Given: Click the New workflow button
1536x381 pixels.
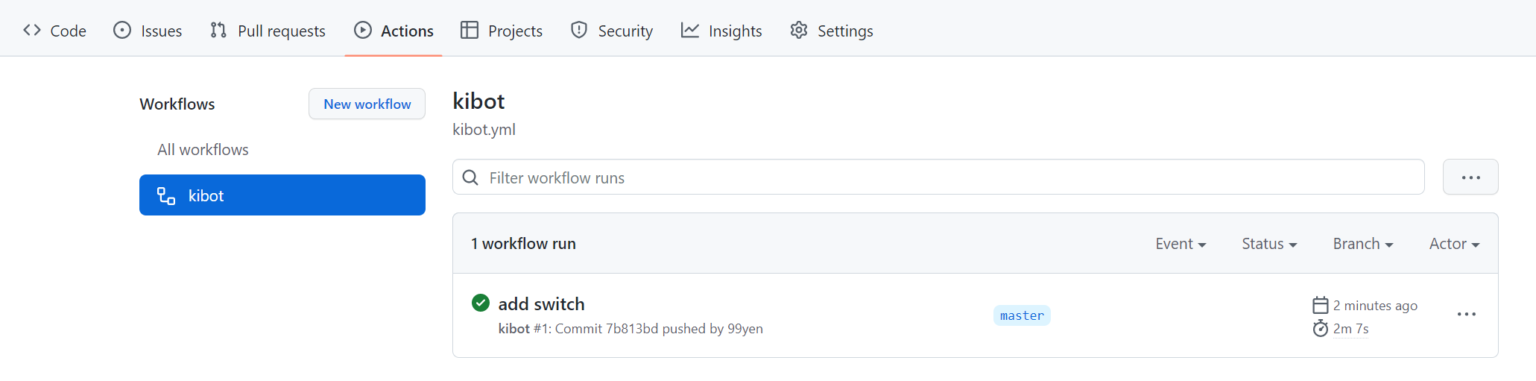Looking at the screenshot, I should [367, 104].
